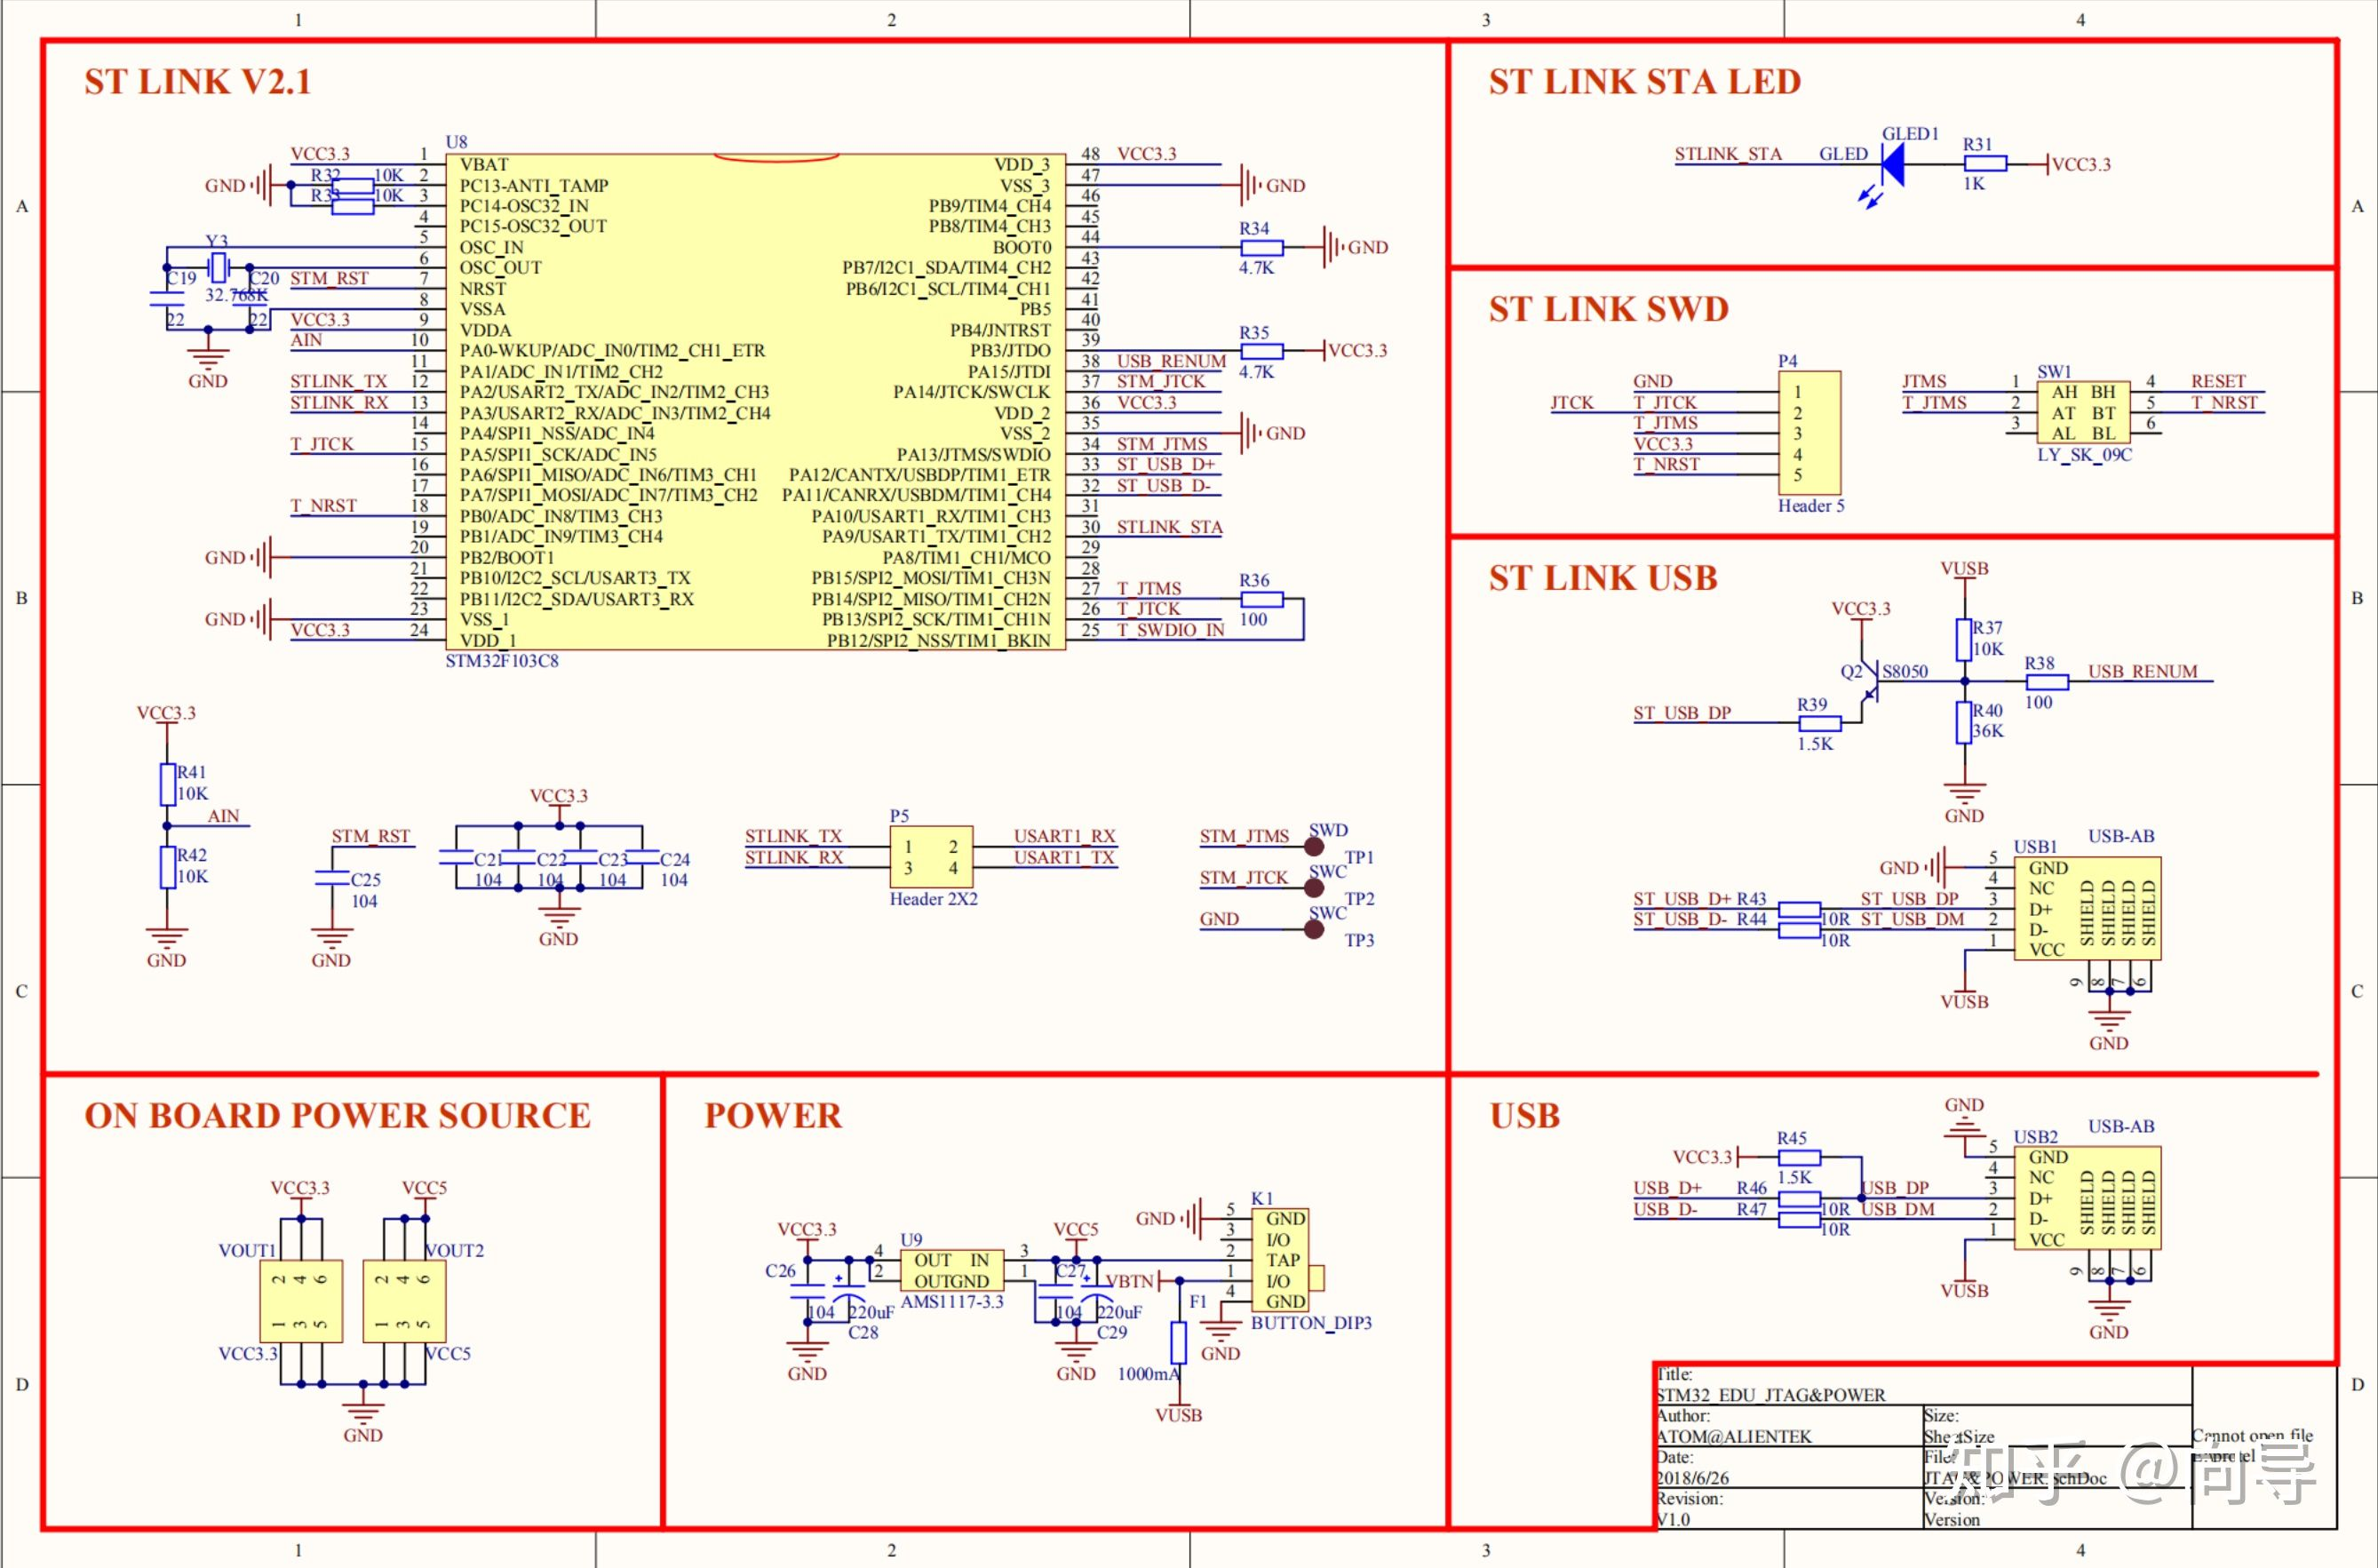
Task: Click the "ST LINK V2.1" section heading
Action: (198, 82)
